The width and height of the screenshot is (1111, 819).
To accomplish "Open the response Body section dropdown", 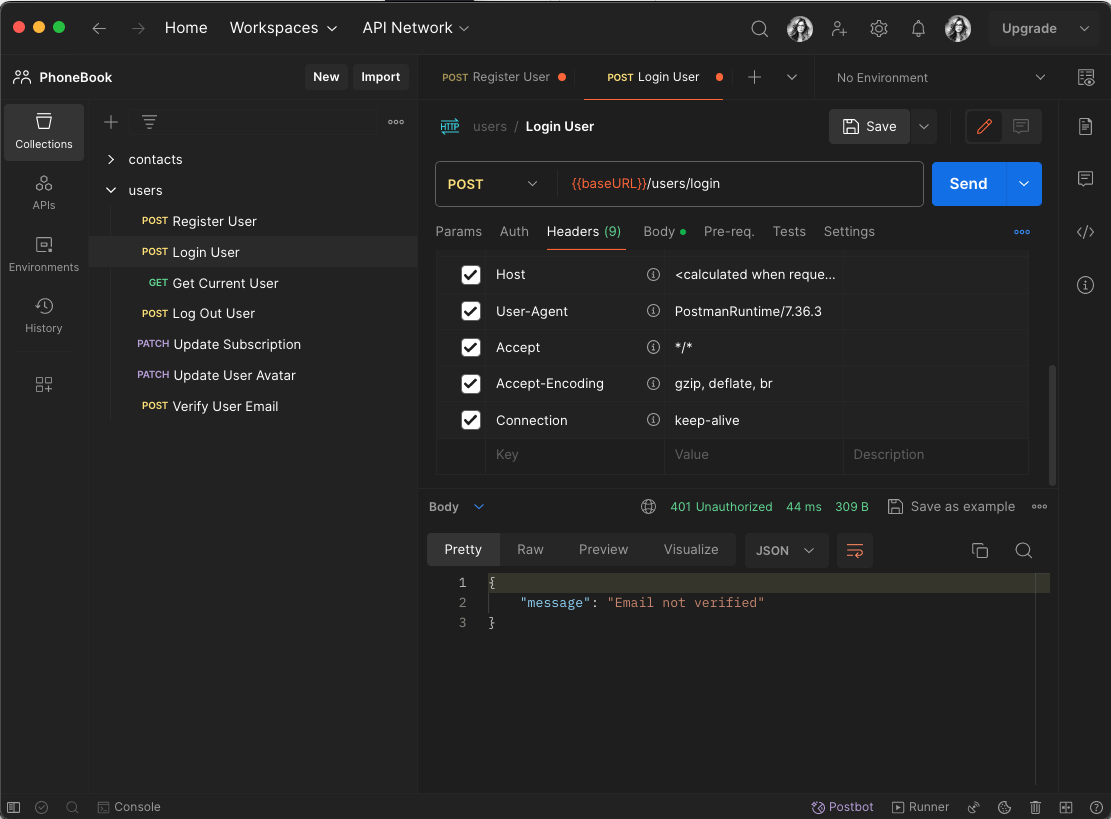I will pos(456,507).
